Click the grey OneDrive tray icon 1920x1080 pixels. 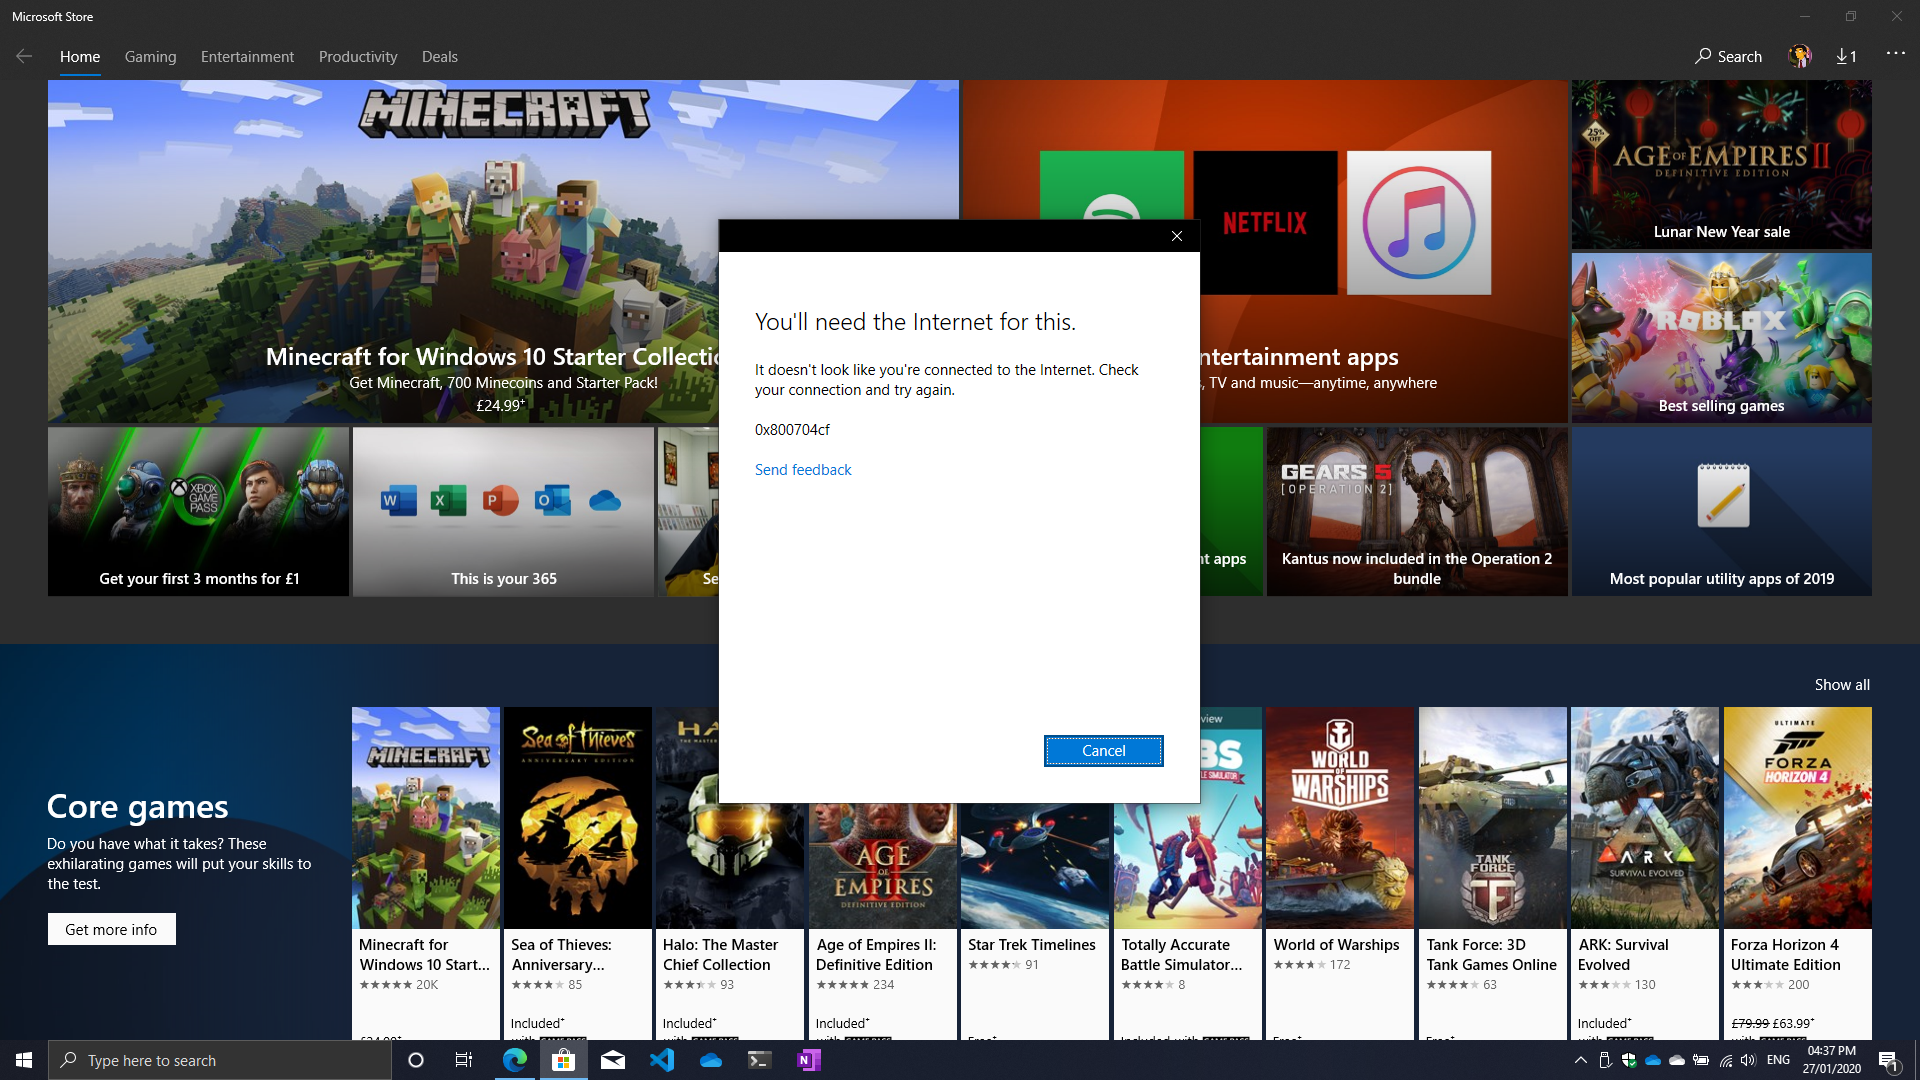(x=1677, y=1060)
